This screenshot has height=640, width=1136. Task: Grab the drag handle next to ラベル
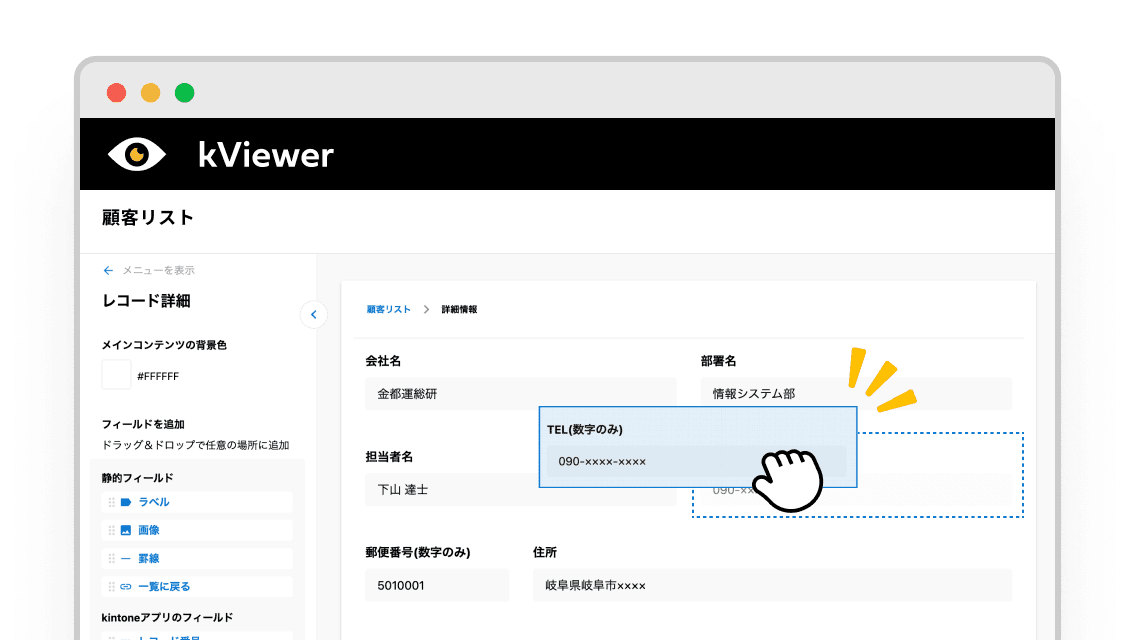pyautogui.click(x=112, y=502)
